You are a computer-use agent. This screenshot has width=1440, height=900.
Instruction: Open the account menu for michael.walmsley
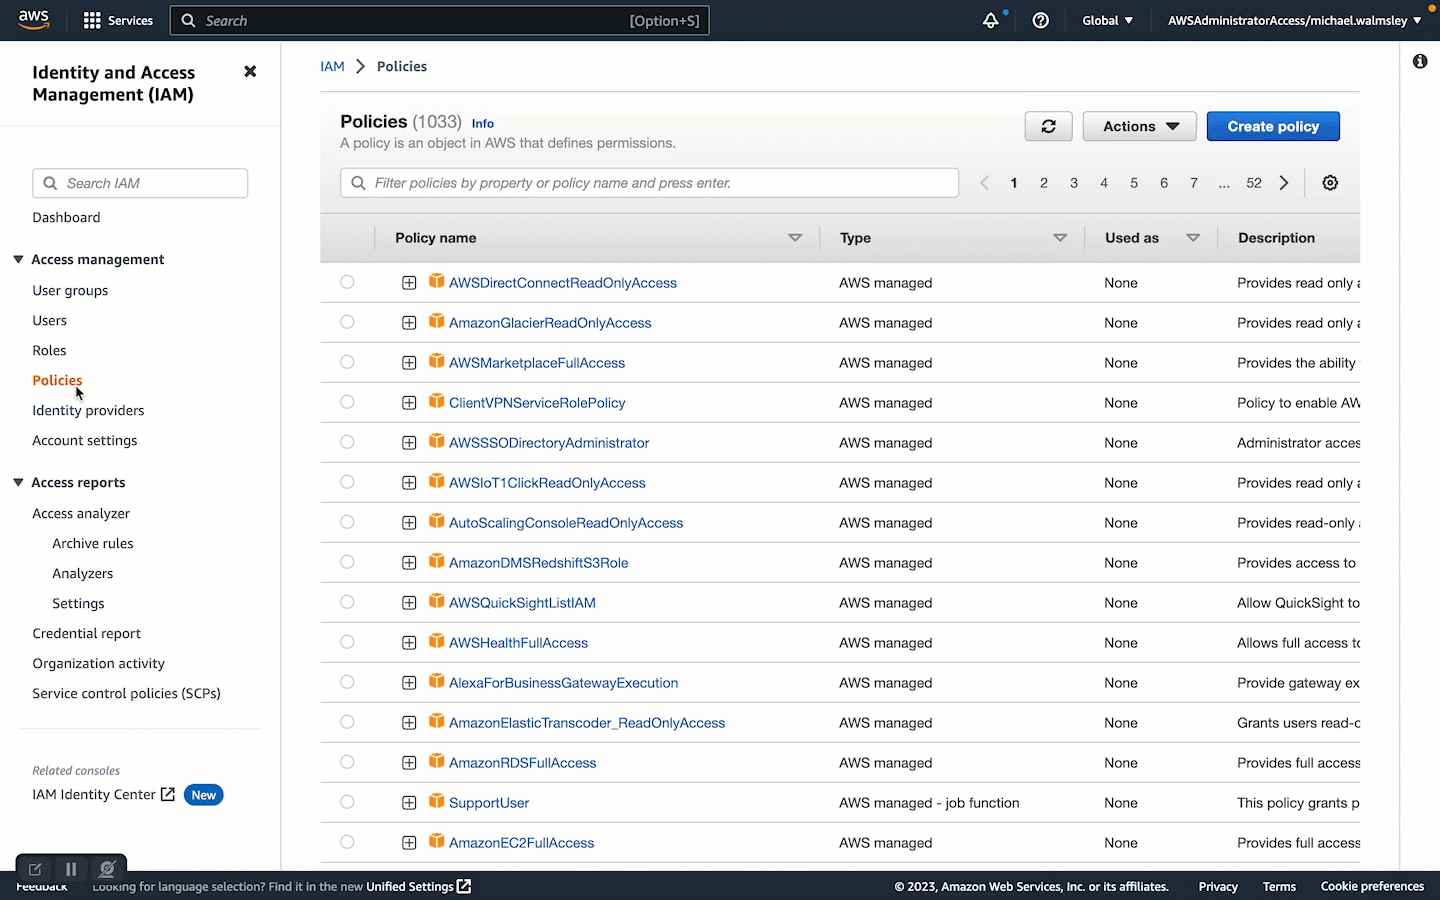(x=1294, y=20)
